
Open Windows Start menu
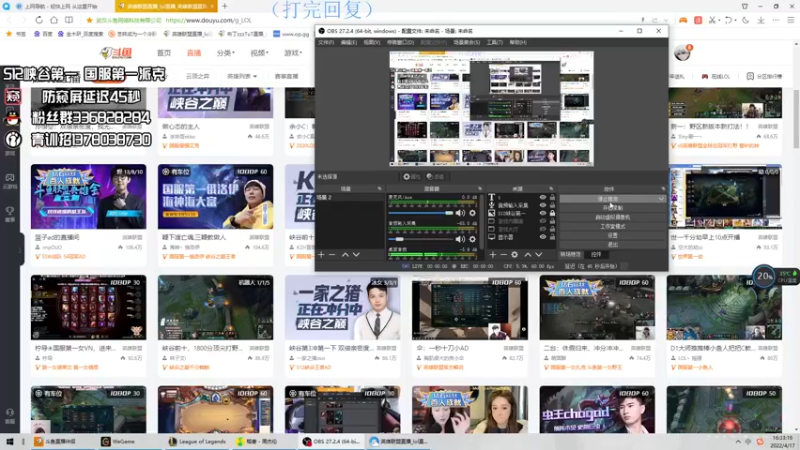[9, 441]
